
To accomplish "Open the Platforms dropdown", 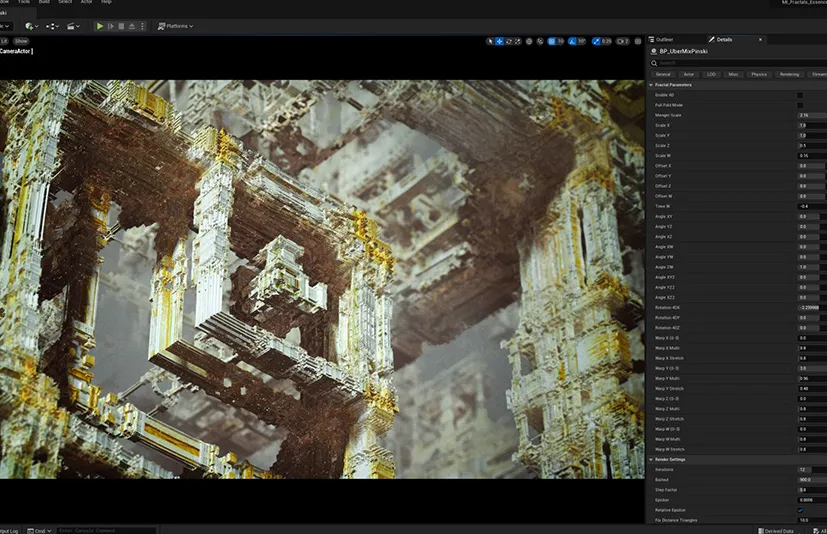I will pos(176,26).
